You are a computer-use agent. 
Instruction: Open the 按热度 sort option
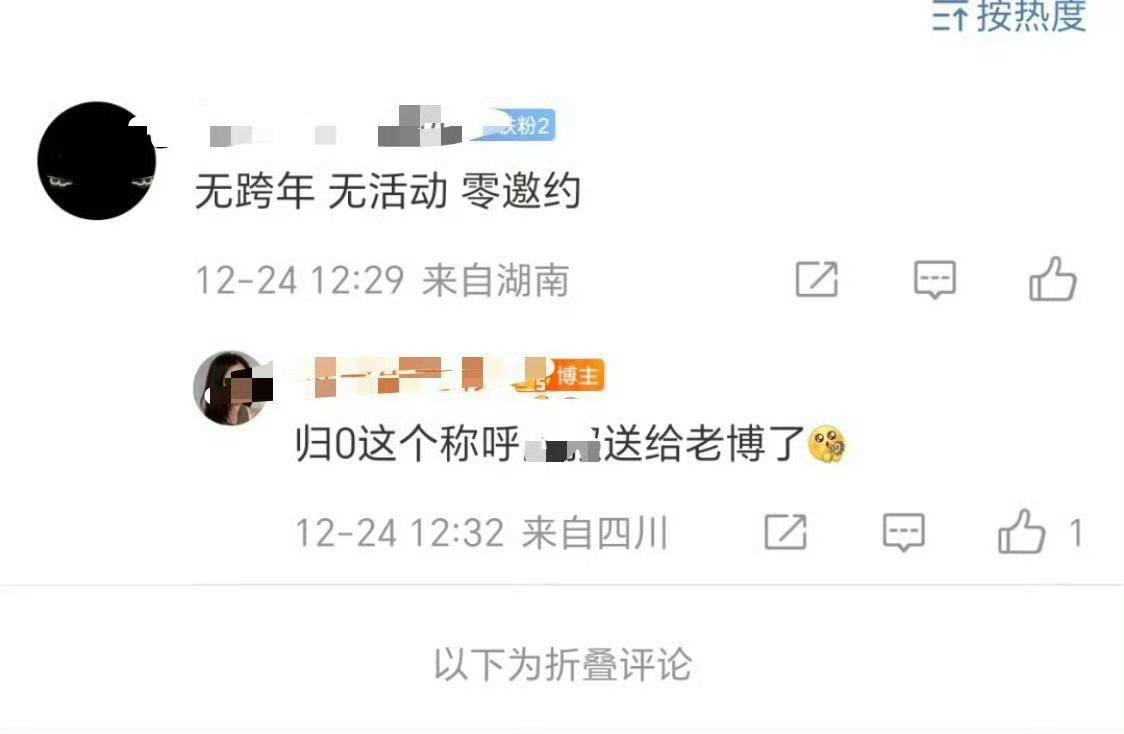tap(1011, 16)
